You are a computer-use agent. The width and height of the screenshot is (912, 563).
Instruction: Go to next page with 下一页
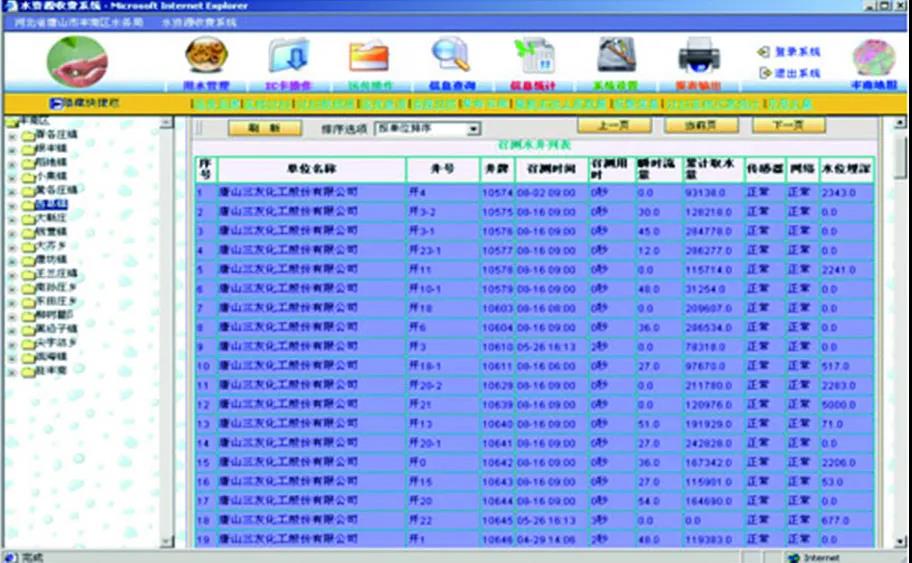coord(788,126)
